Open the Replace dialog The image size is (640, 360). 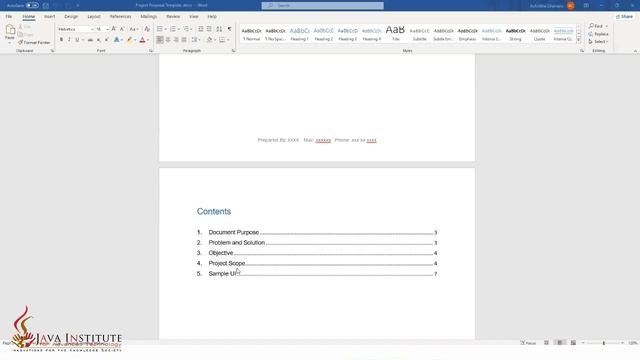click(598, 34)
